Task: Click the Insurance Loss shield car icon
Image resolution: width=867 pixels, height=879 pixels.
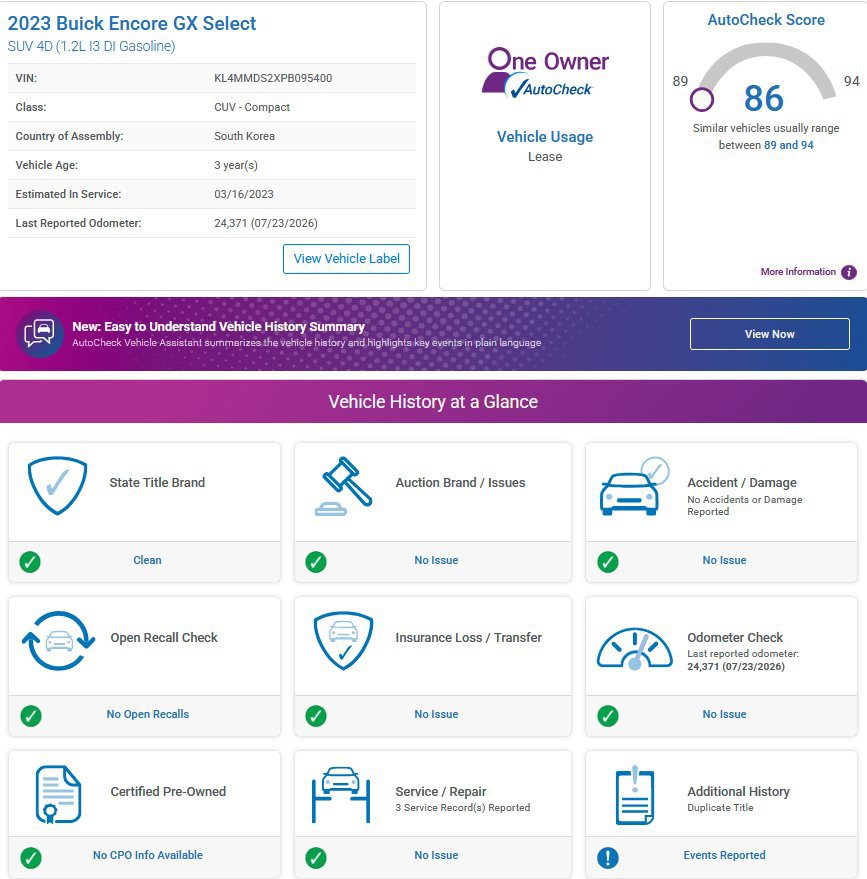Action: (344, 640)
